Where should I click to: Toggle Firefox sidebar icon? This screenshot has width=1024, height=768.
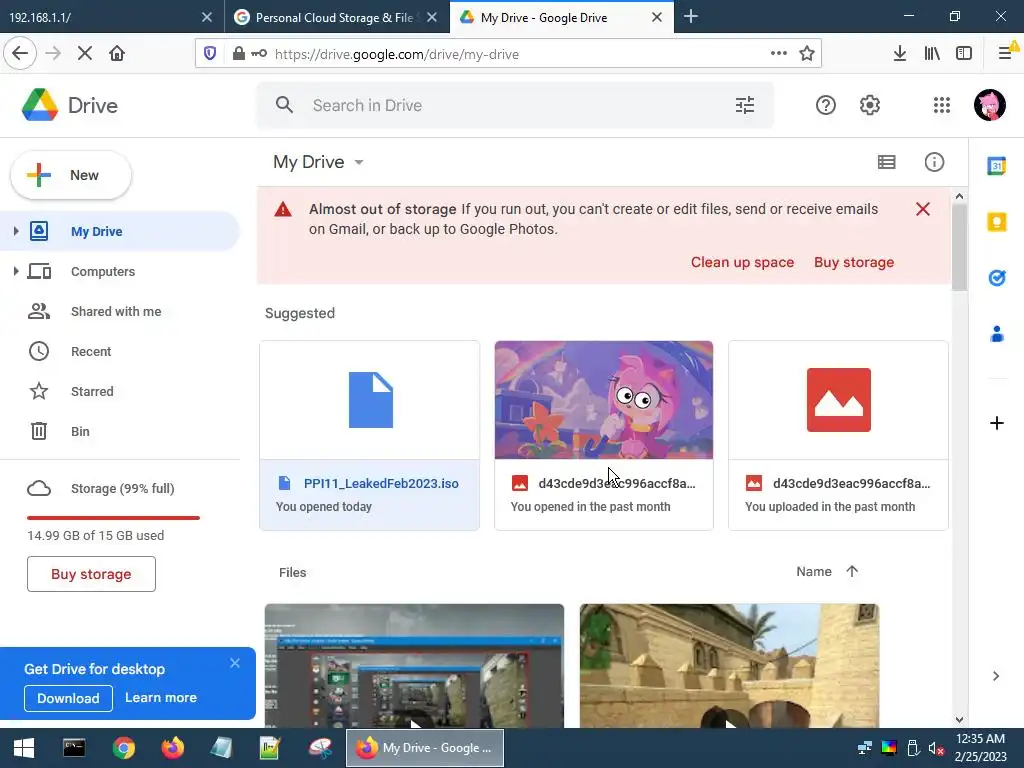pyautogui.click(x=964, y=54)
